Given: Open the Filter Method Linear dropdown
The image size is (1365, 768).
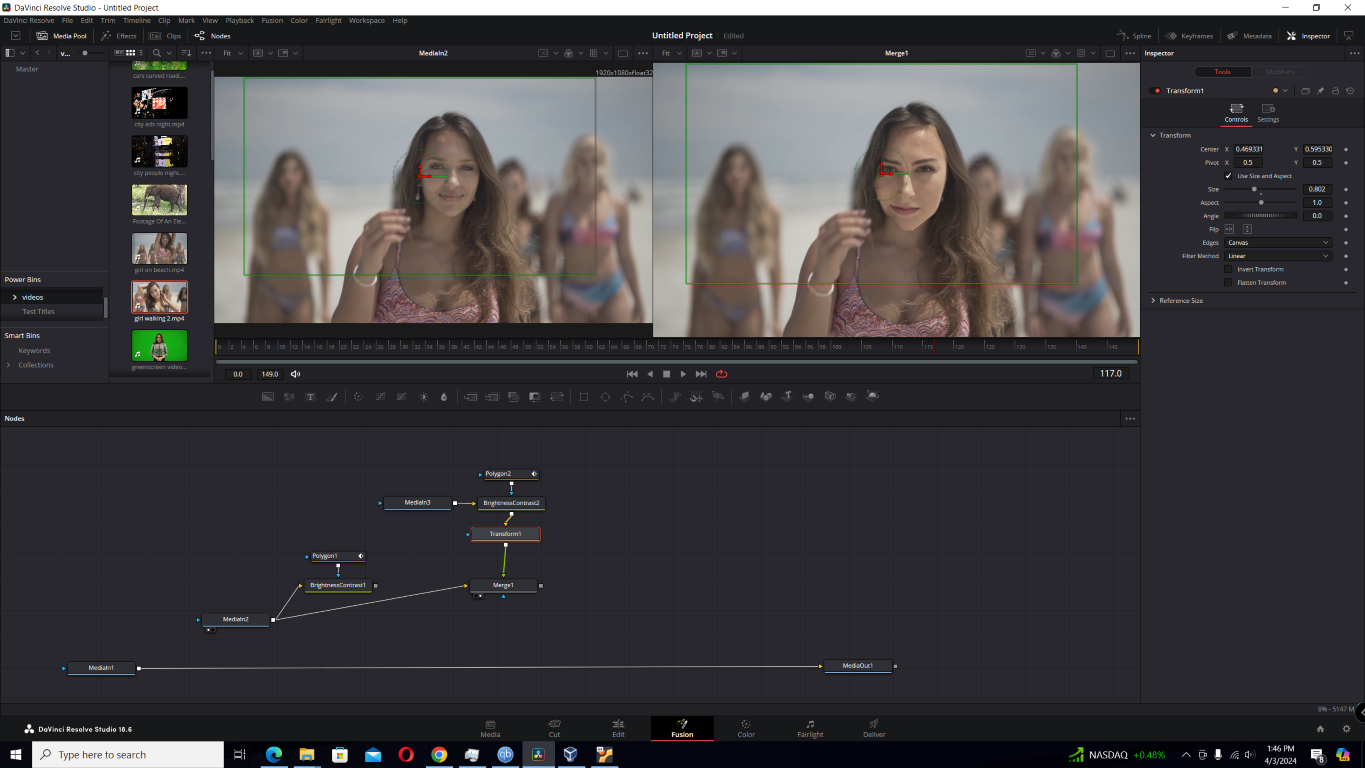Looking at the screenshot, I should tap(1278, 256).
